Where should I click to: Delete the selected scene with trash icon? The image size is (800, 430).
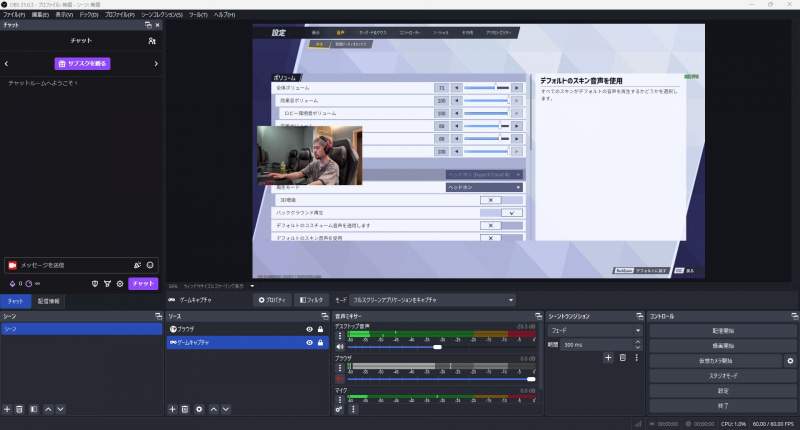point(19,409)
